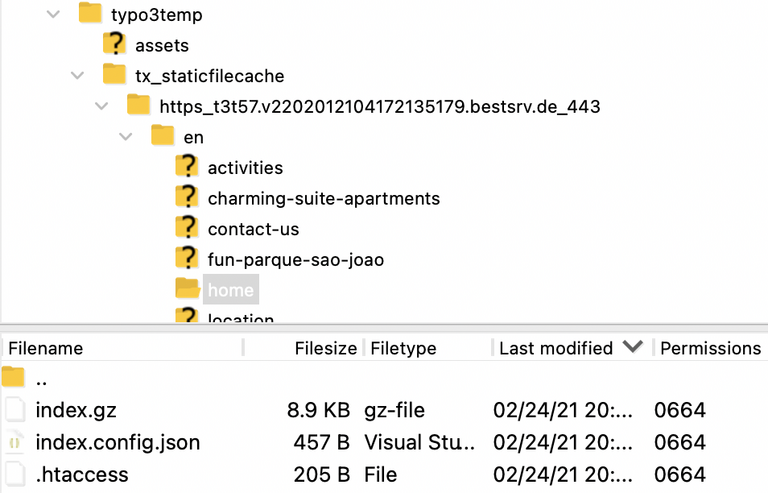The image size is (768, 493).
Task: Click the contact-us question-mark folder icon
Action: (x=187, y=228)
